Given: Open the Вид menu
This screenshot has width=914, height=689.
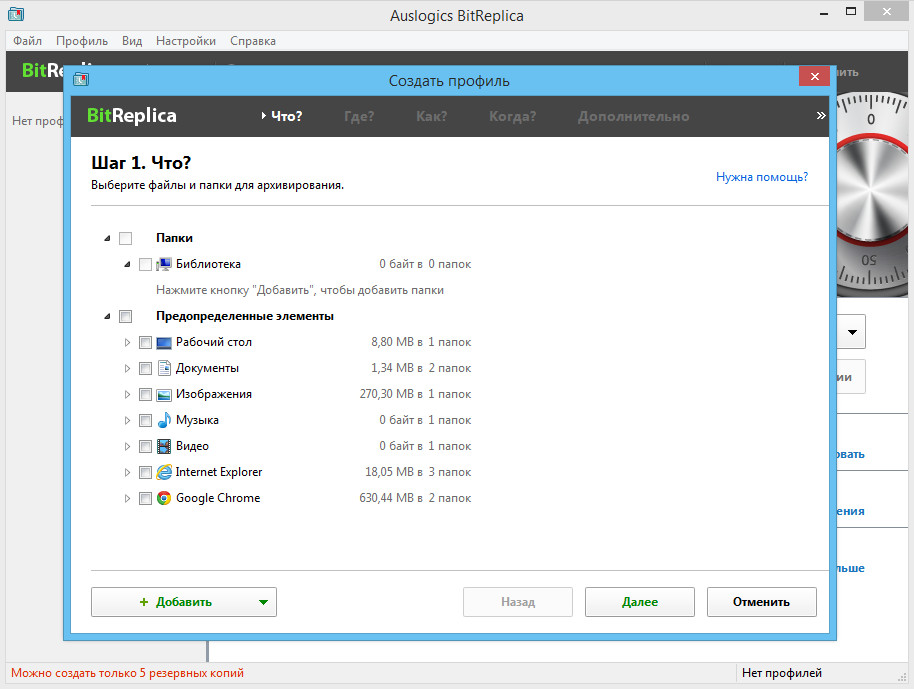Looking at the screenshot, I should [x=132, y=41].
